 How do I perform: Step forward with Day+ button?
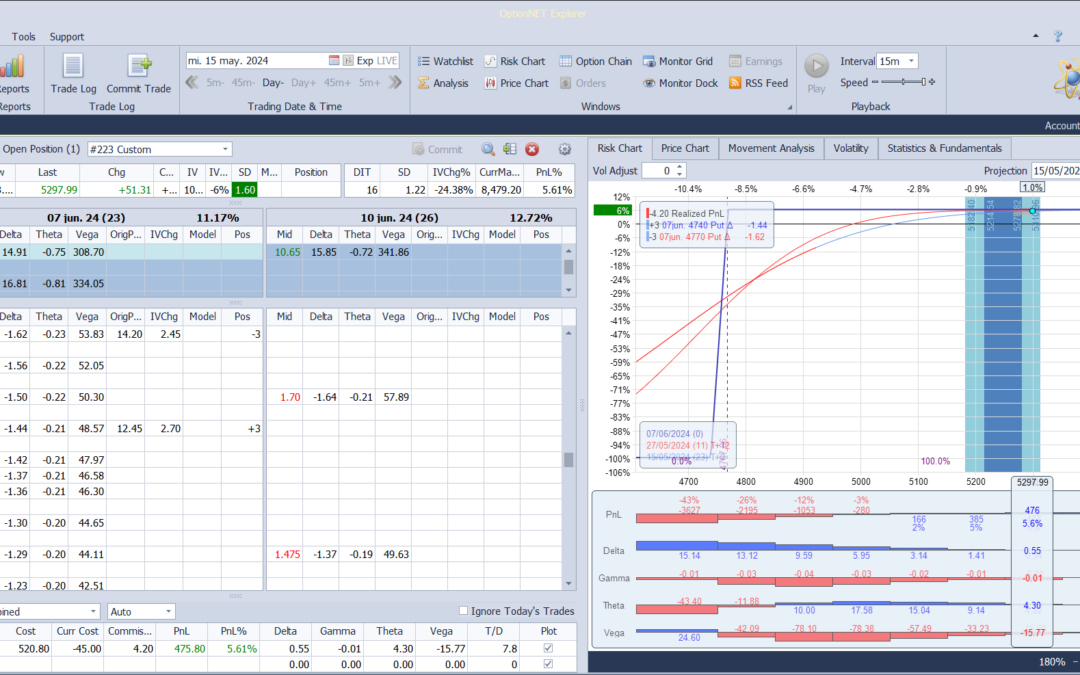[x=303, y=83]
